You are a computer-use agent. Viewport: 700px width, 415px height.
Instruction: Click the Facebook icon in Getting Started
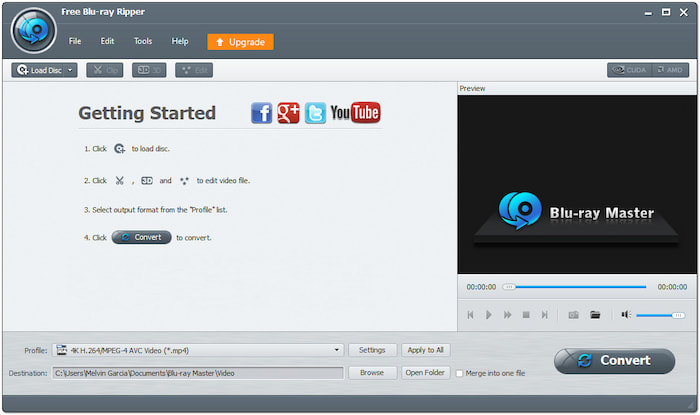coord(261,113)
